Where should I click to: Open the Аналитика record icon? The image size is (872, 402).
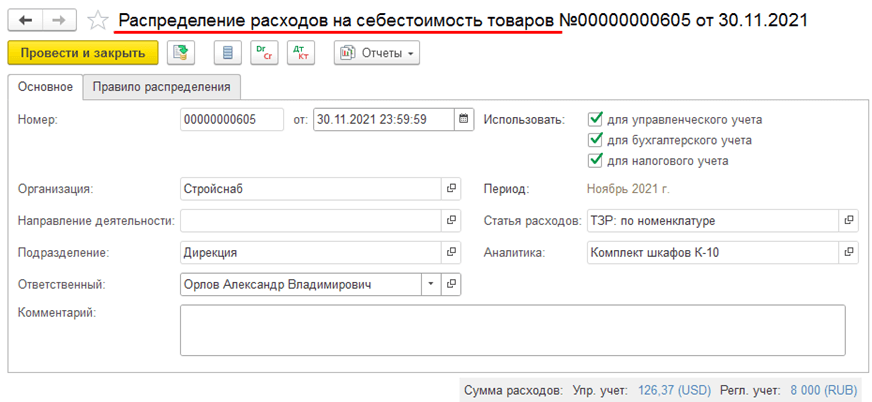point(848,252)
